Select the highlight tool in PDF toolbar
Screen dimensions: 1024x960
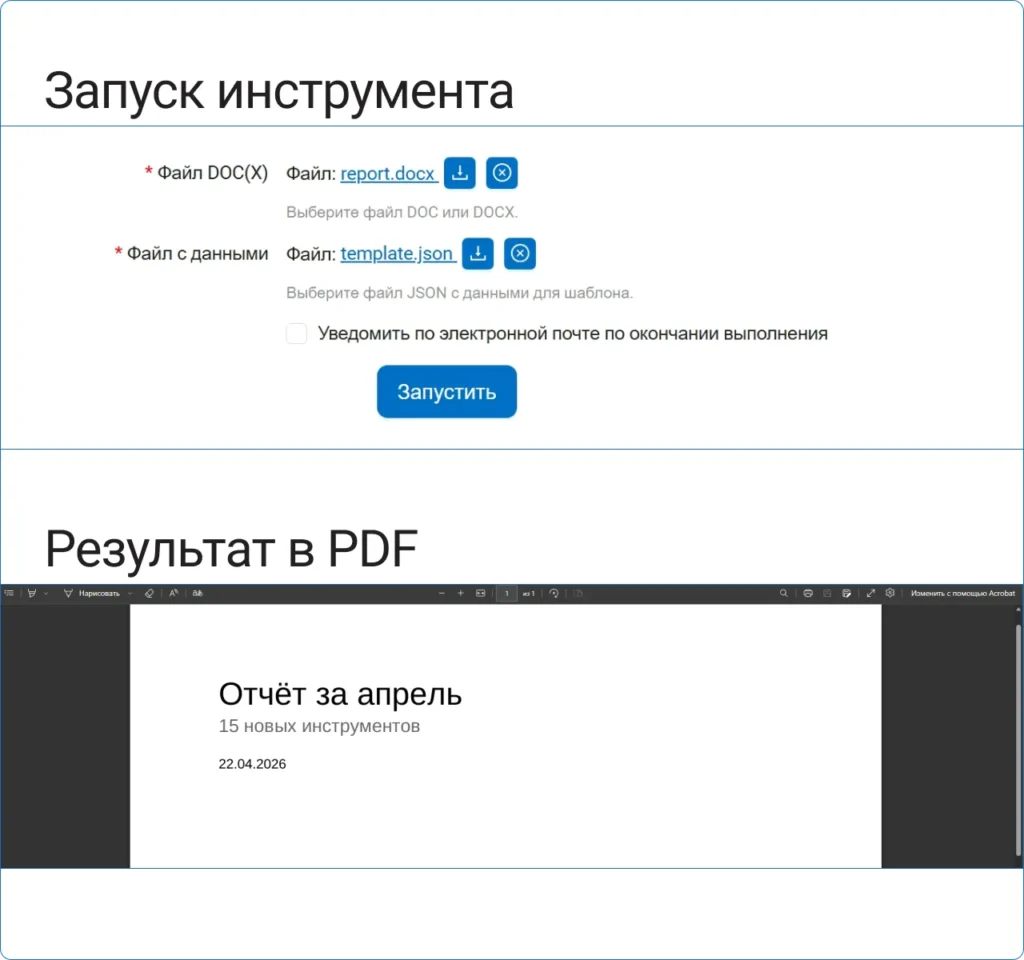point(31,594)
